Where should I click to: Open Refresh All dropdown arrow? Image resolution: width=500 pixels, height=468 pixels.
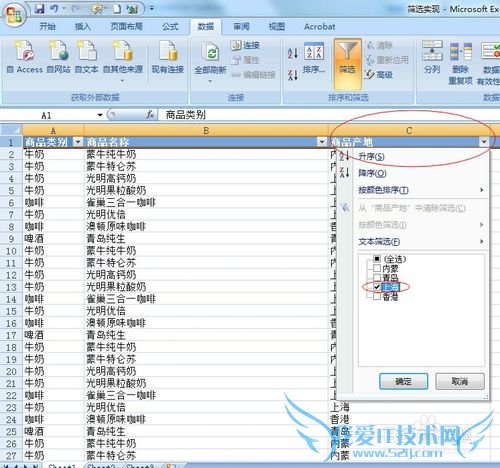coord(210,81)
